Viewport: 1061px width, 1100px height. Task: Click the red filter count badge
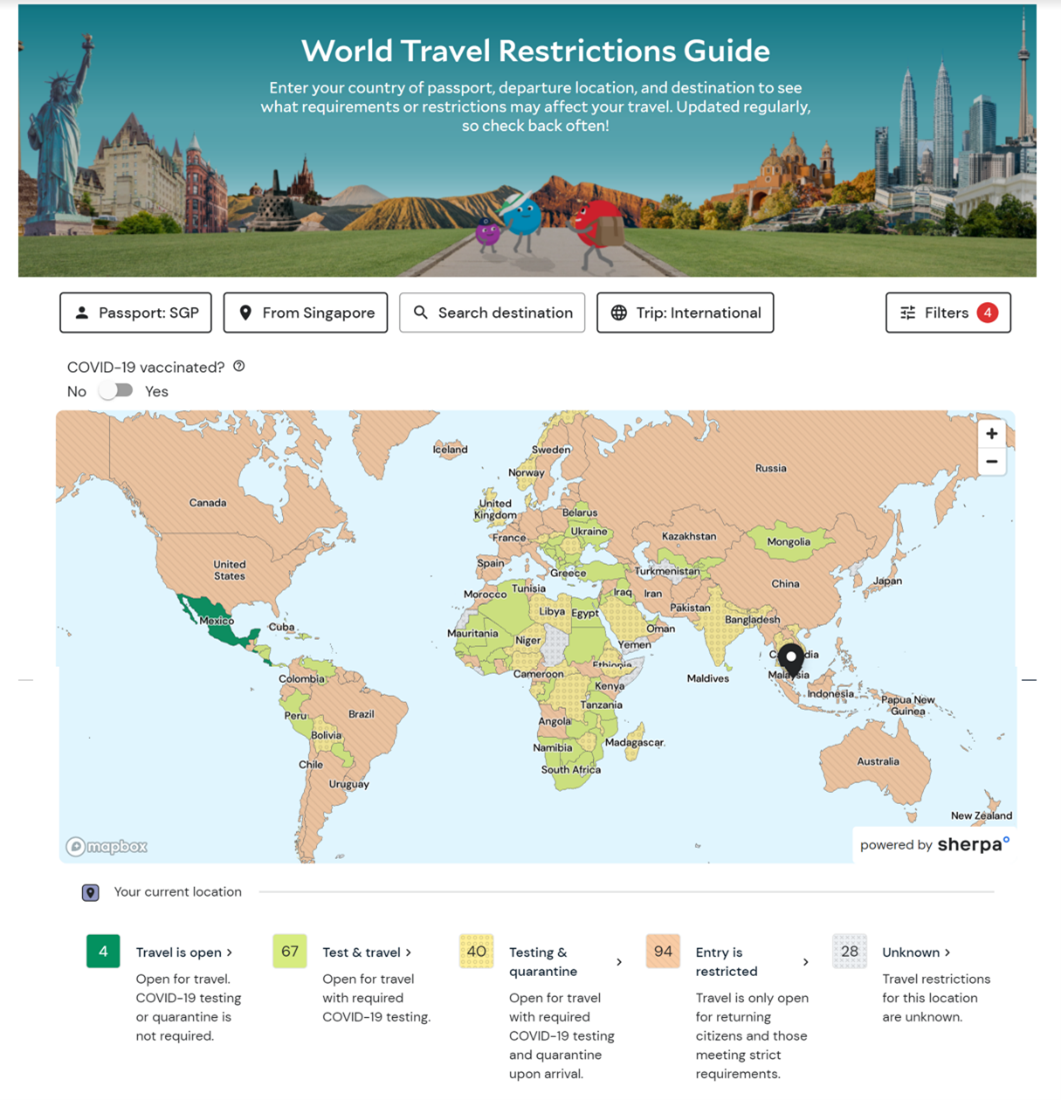click(987, 313)
